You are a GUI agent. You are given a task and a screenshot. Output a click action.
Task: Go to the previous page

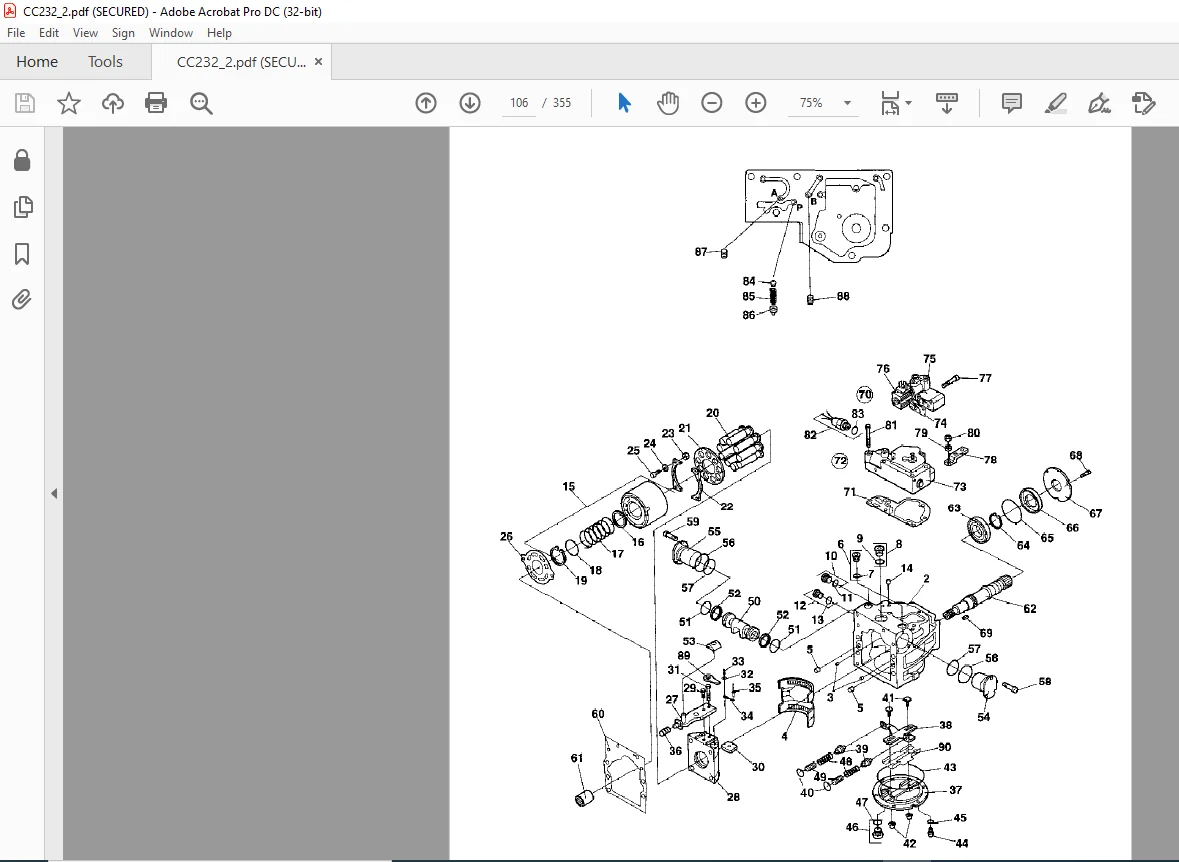click(426, 103)
